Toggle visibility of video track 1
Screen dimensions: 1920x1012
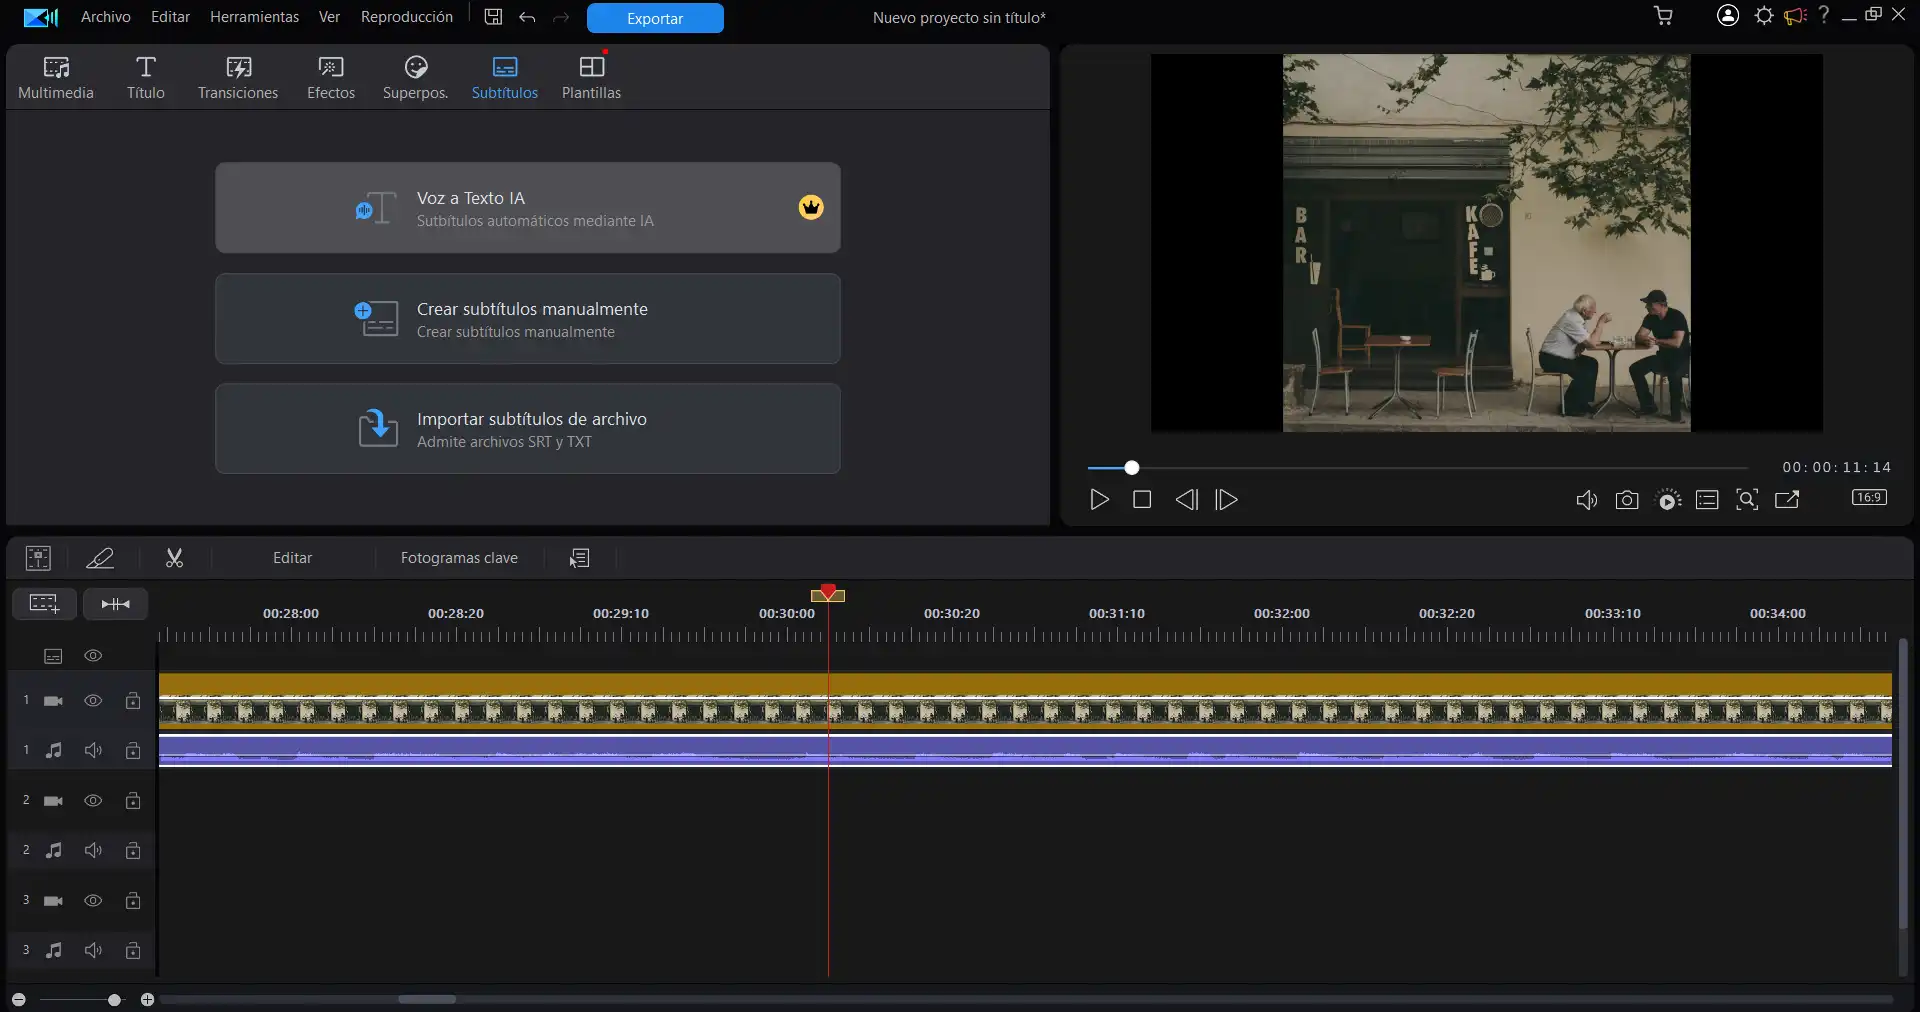coord(93,701)
